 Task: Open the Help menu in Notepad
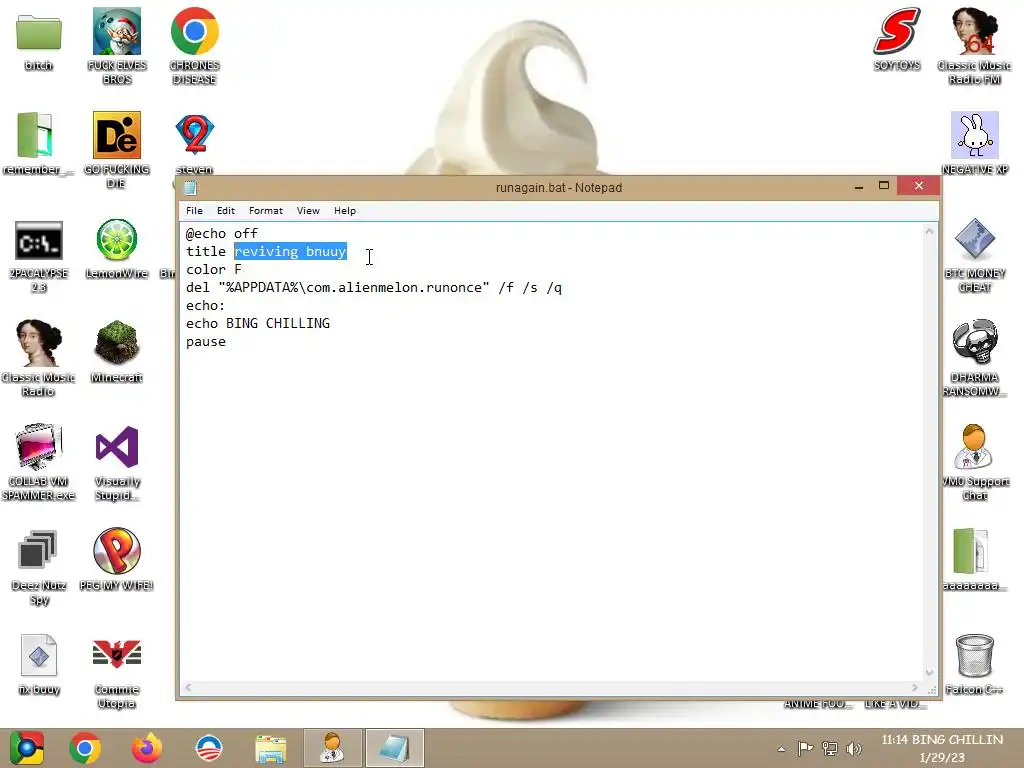[x=345, y=210]
